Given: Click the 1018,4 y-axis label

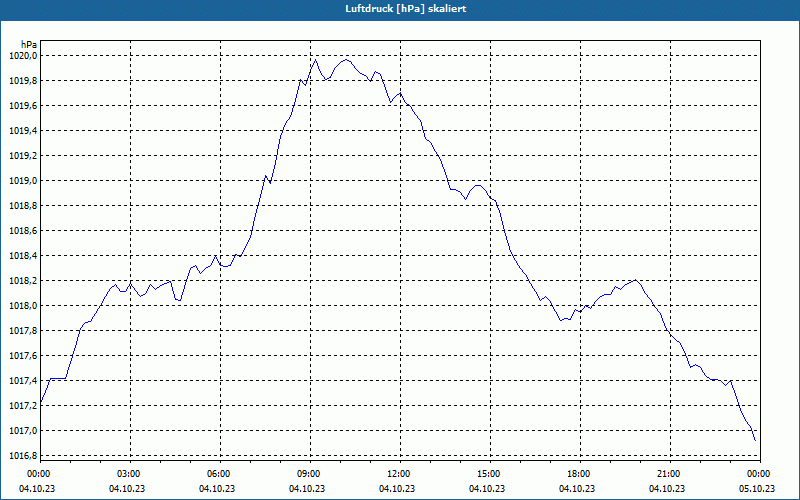Looking at the screenshot, I should tap(23, 256).
